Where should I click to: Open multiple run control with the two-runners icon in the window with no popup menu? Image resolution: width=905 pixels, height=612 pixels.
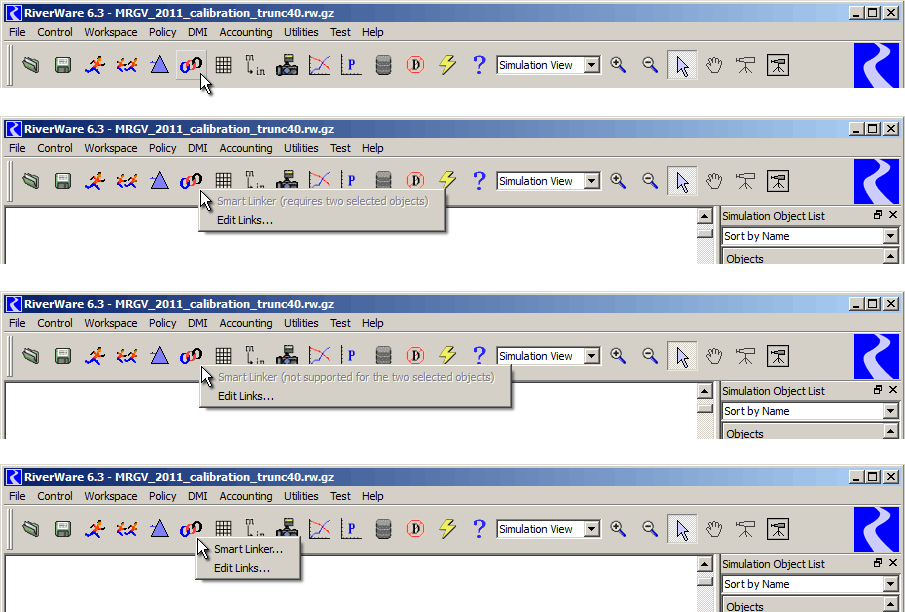[127, 65]
